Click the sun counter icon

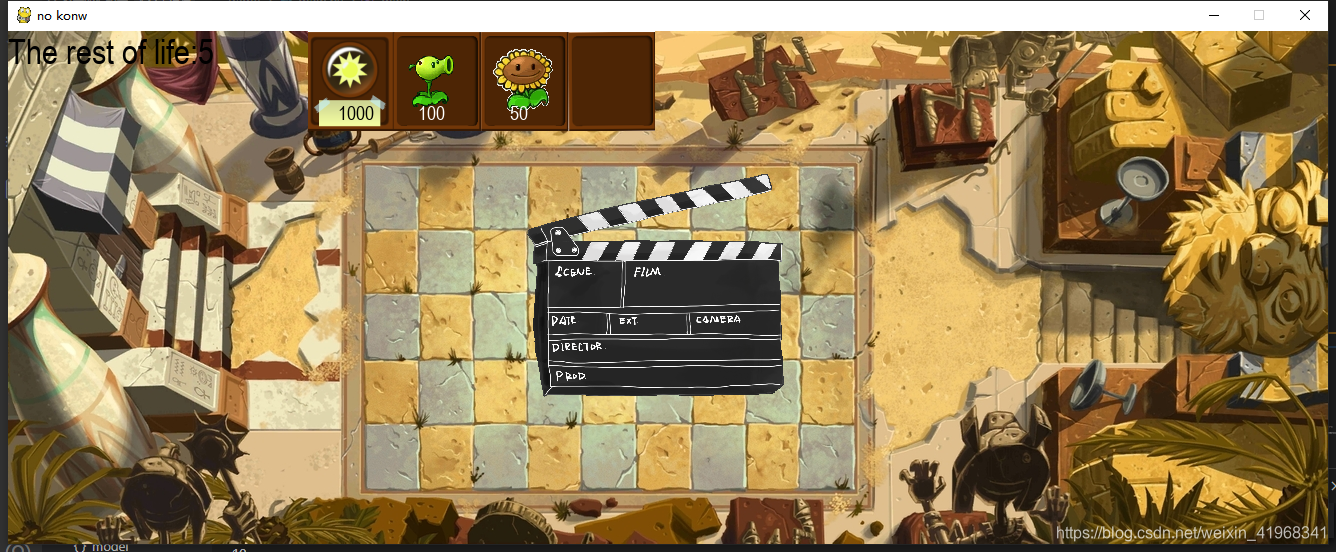point(350,69)
